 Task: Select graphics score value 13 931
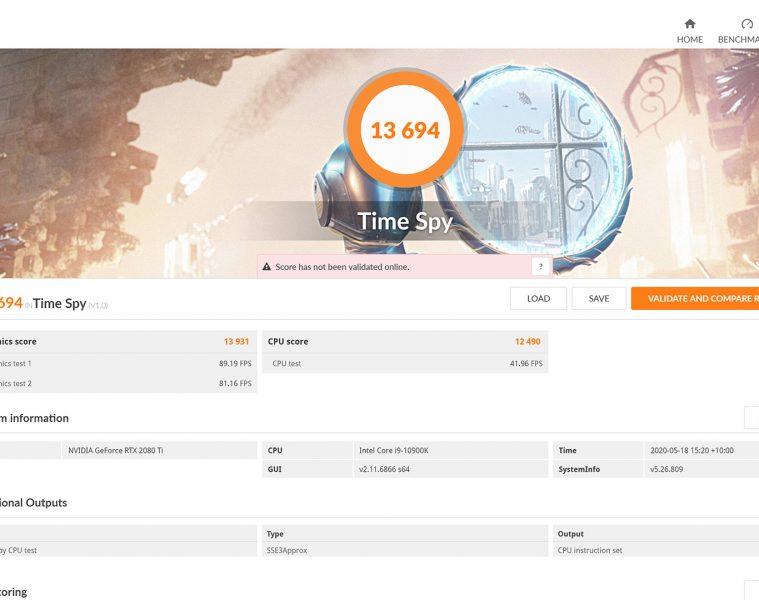tap(236, 342)
